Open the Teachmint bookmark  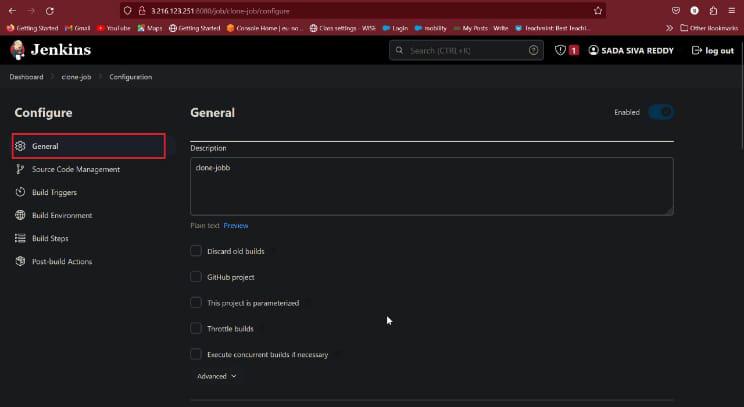point(553,28)
